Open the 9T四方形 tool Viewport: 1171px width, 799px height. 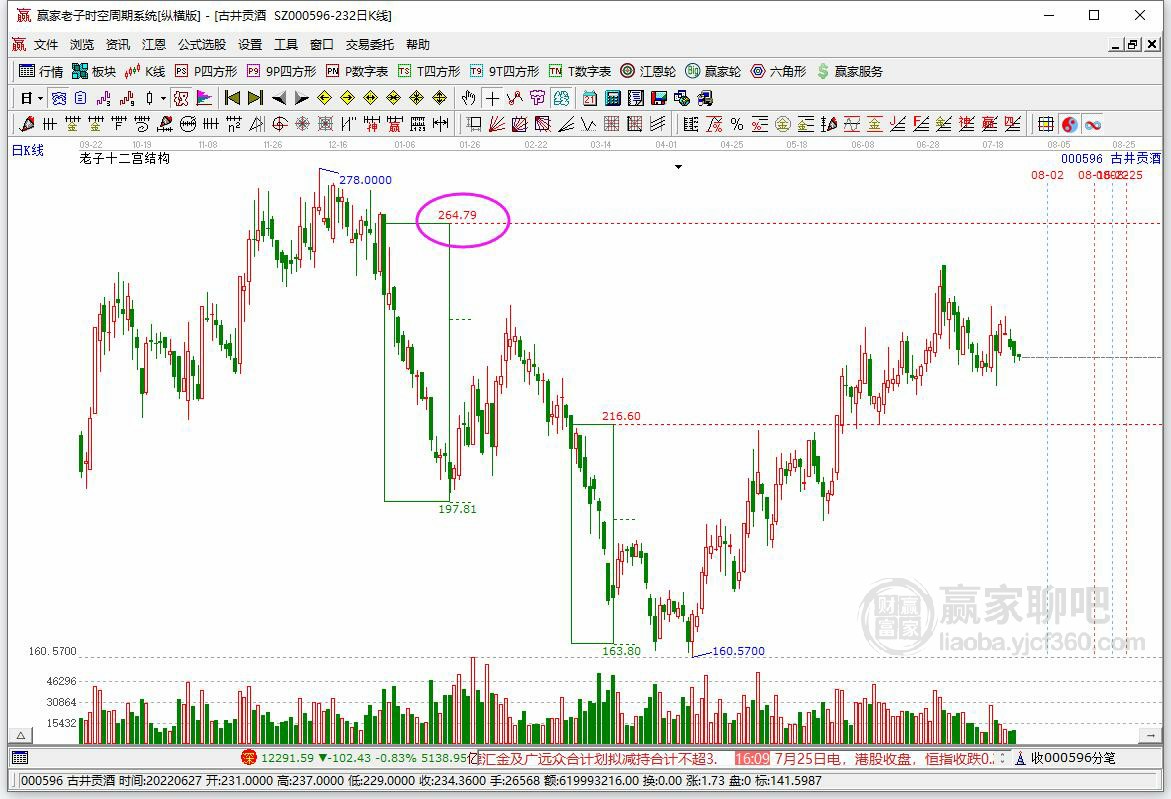pos(504,71)
